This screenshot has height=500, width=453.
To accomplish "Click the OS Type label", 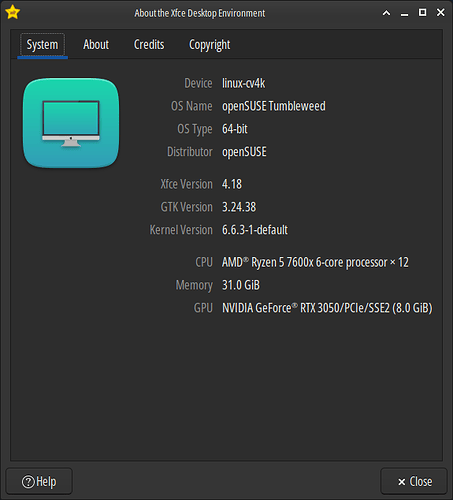I will (x=195, y=129).
